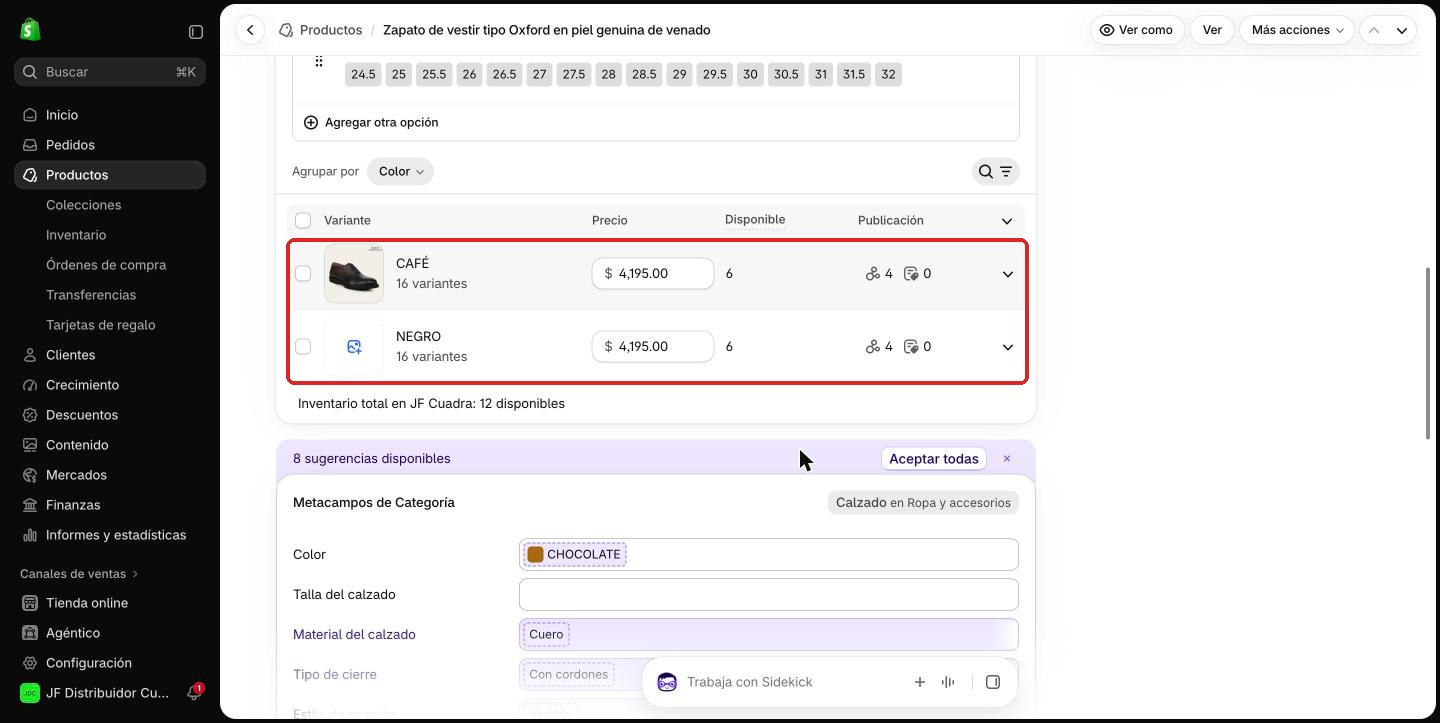The height and width of the screenshot is (723, 1440).
Task: Click the CHOCOLATE color swatch chip
Action: (x=575, y=555)
